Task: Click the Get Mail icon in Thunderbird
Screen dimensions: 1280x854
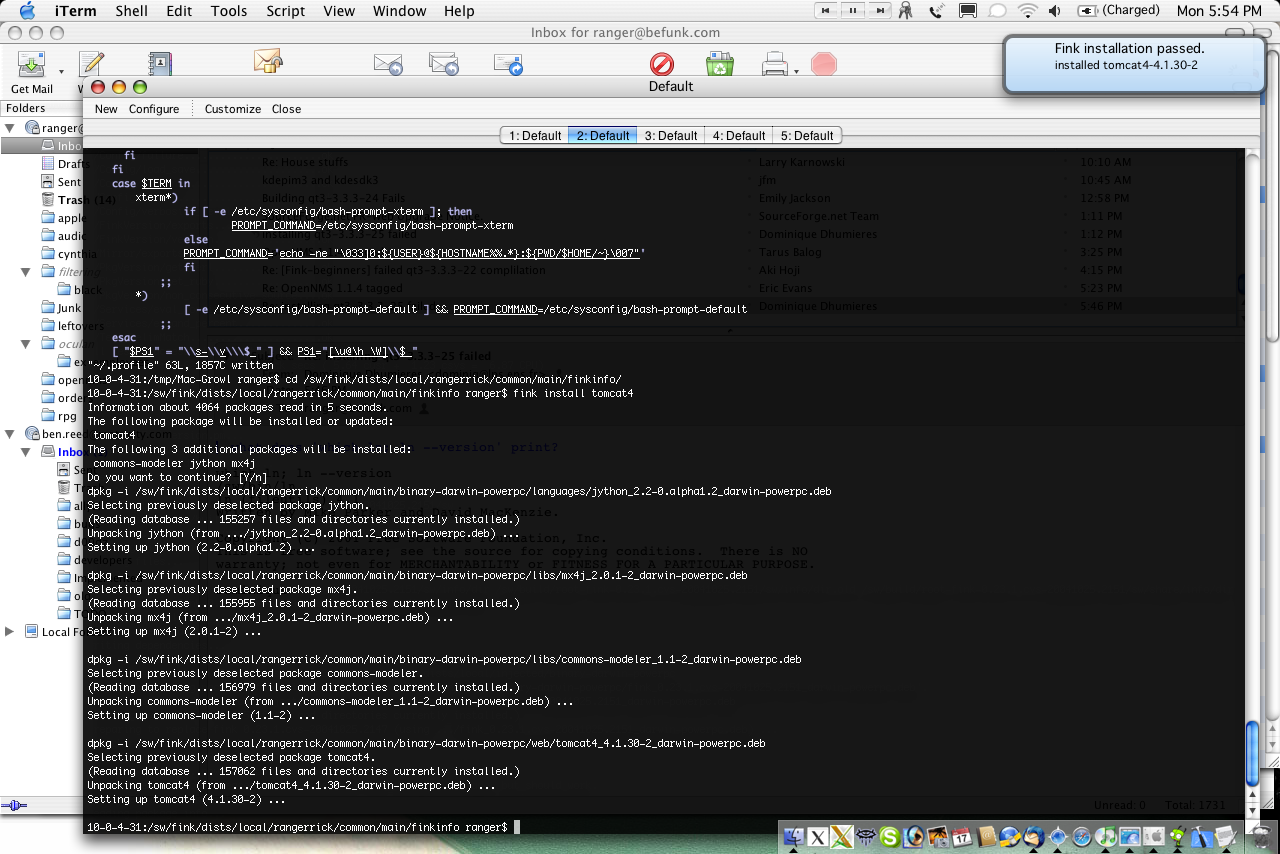Action: click(31, 65)
